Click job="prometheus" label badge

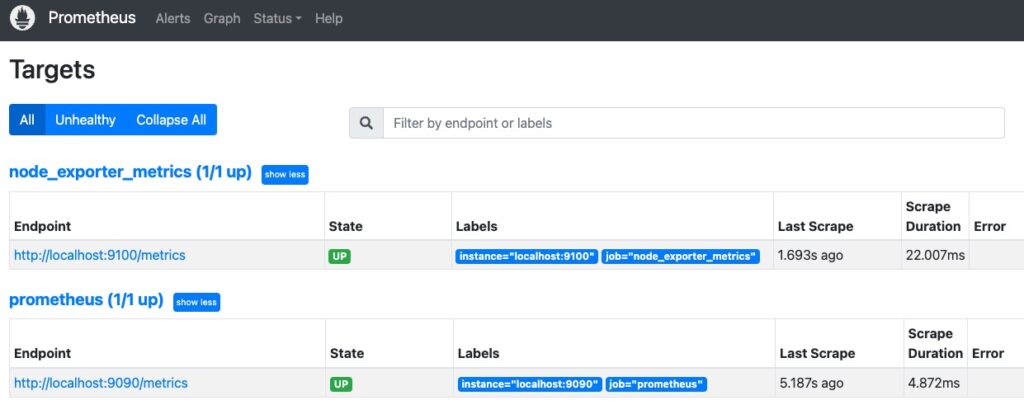pos(656,384)
